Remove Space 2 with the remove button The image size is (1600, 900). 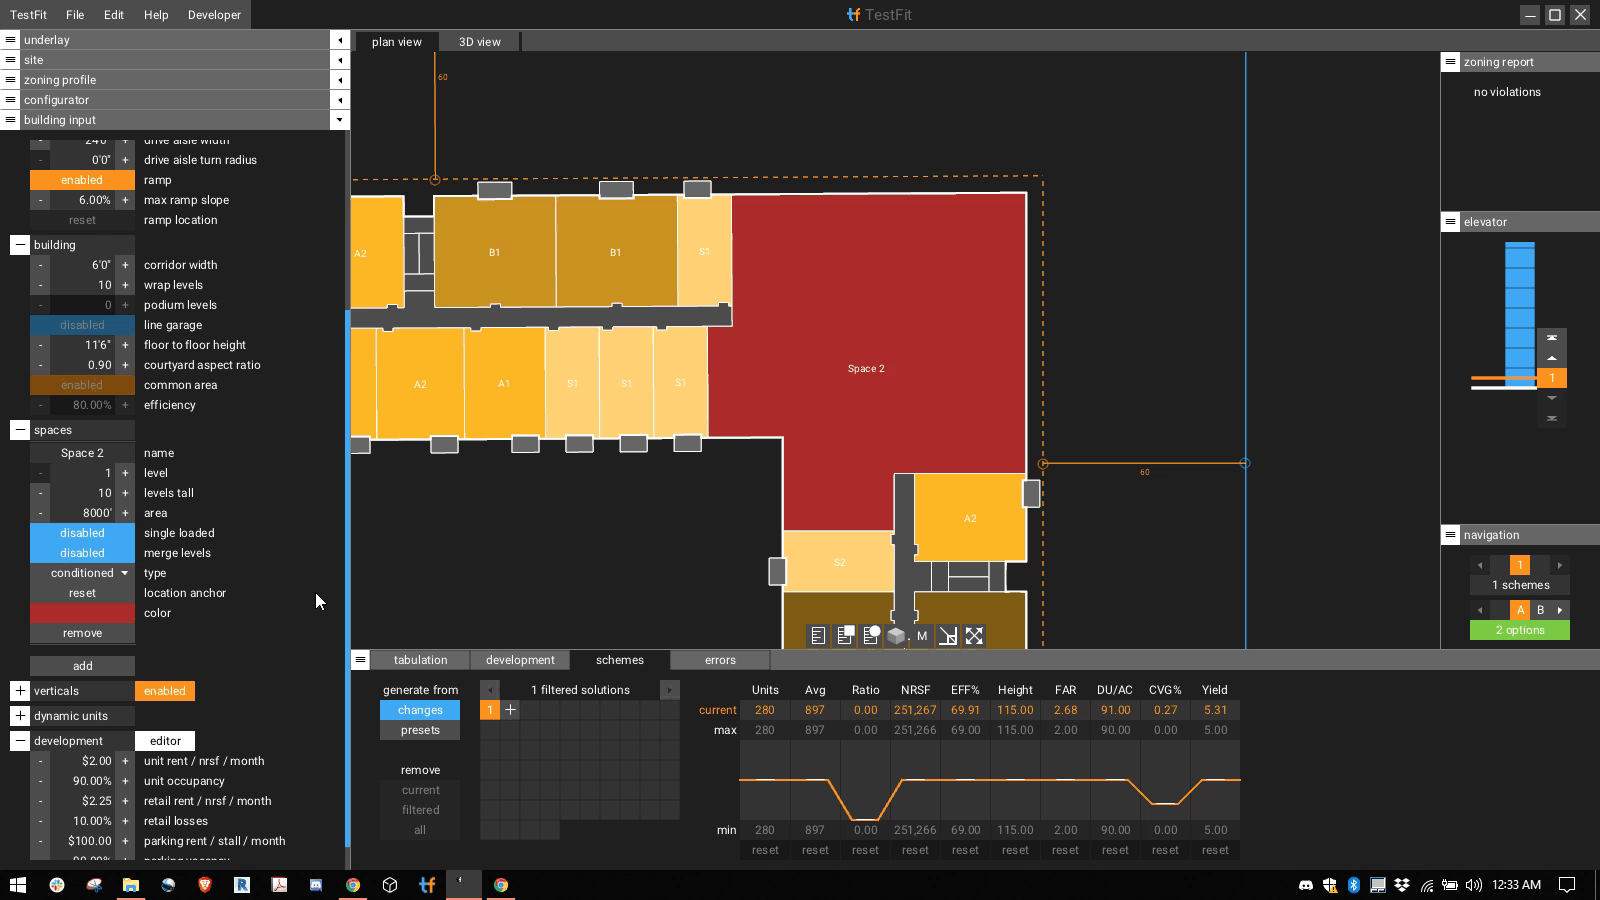point(82,633)
